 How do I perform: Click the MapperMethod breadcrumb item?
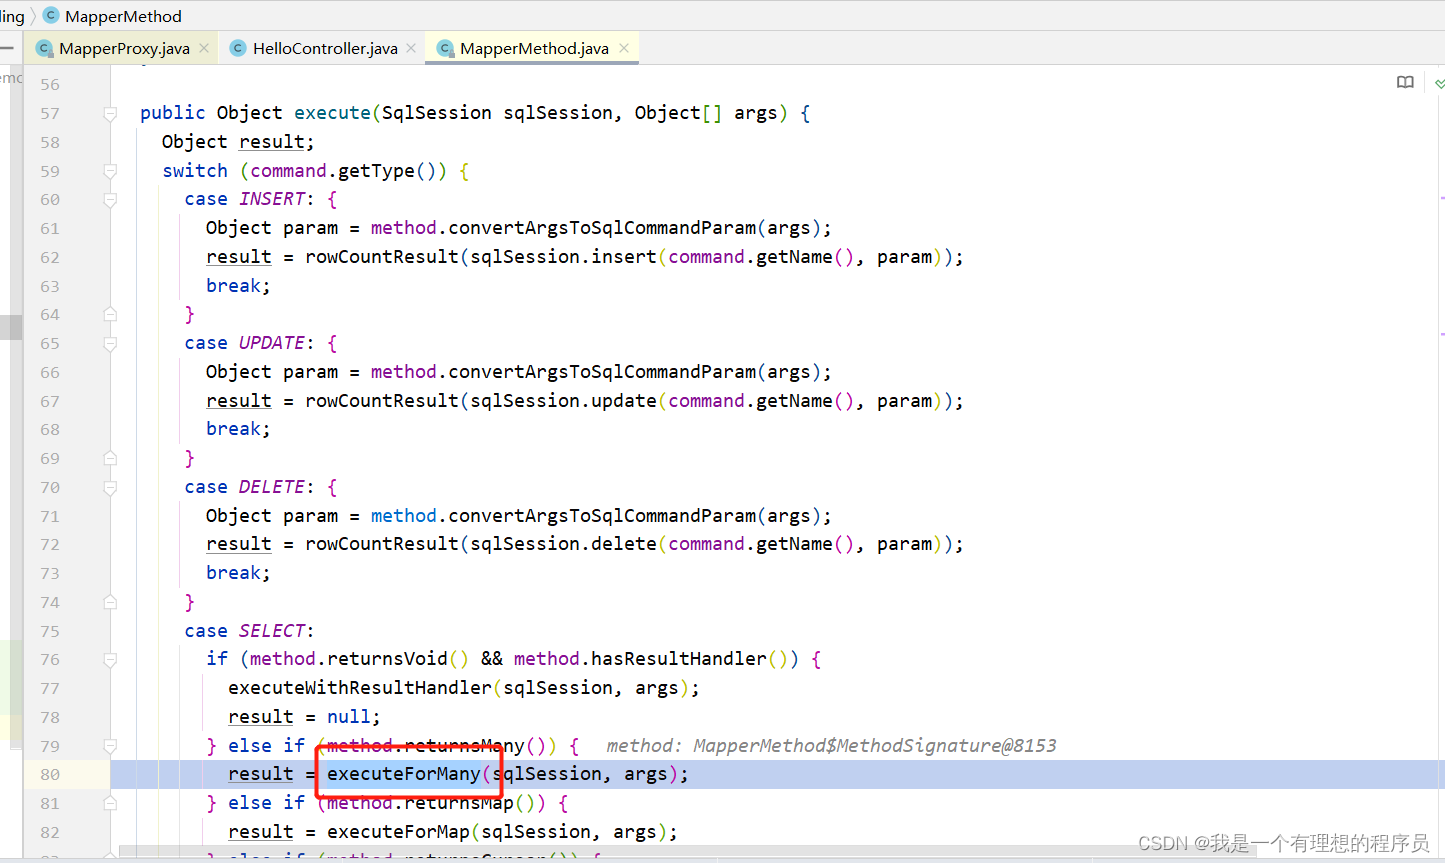pyautogui.click(x=123, y=16)
